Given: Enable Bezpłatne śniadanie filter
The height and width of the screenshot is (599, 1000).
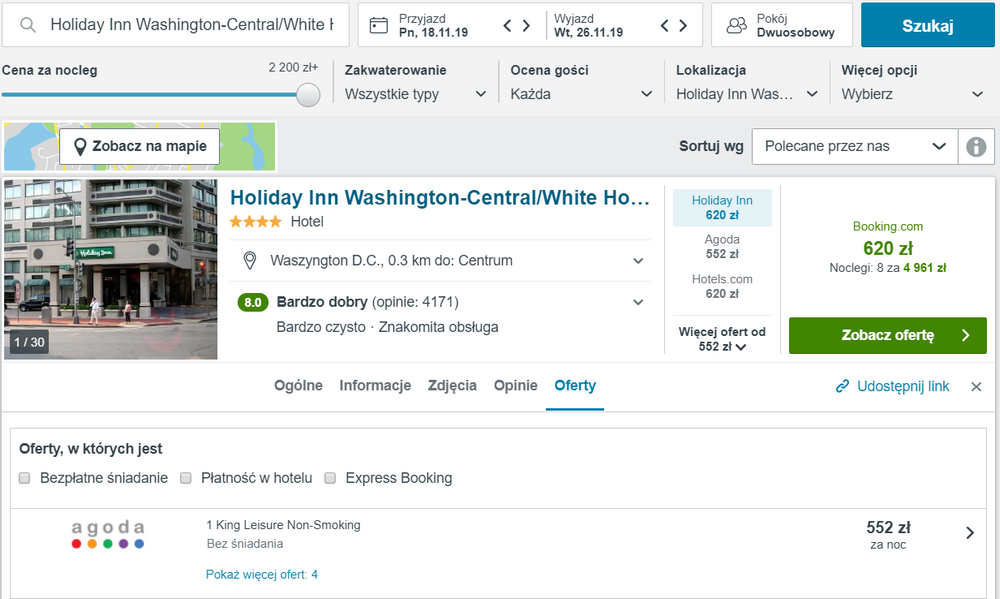Looking at the screenshot, I should [x=25, y=478].
